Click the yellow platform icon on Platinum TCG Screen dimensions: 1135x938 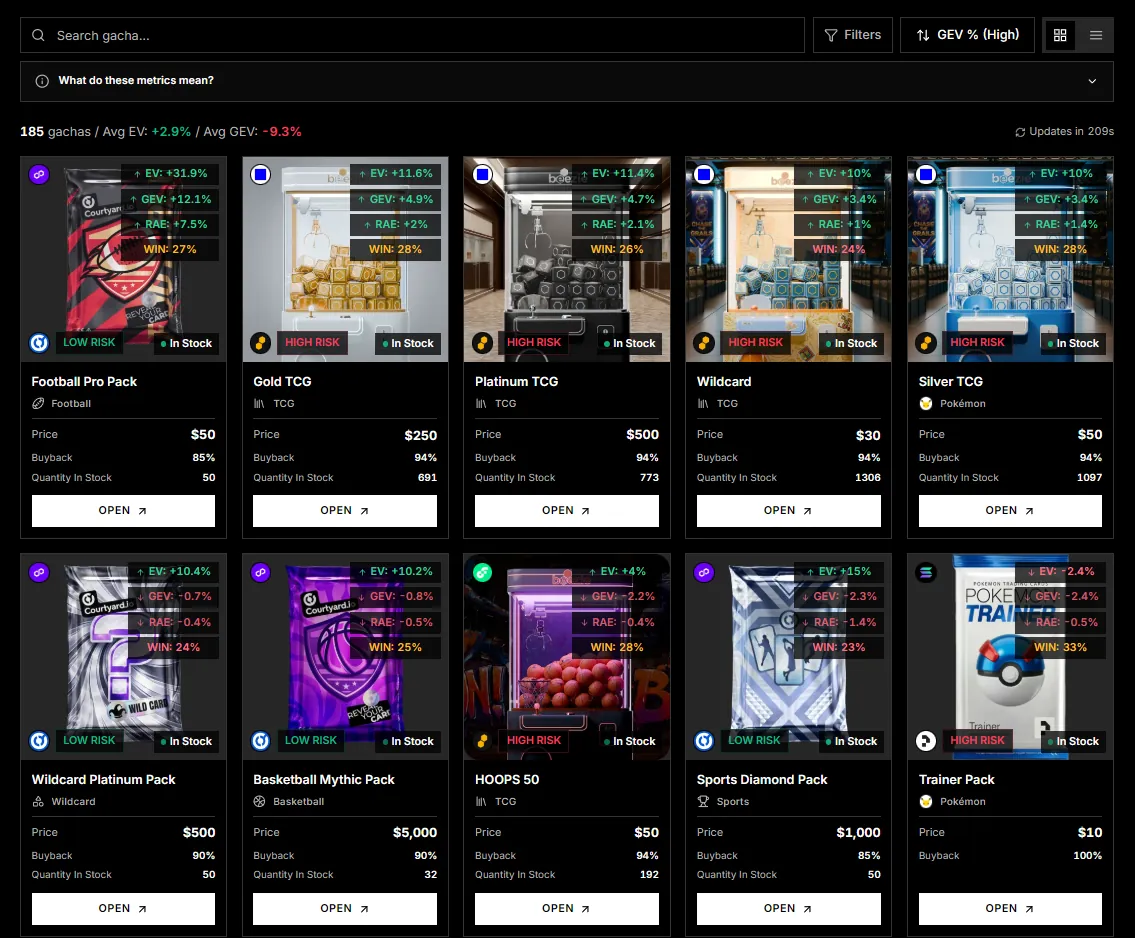[x=483, y=343]
